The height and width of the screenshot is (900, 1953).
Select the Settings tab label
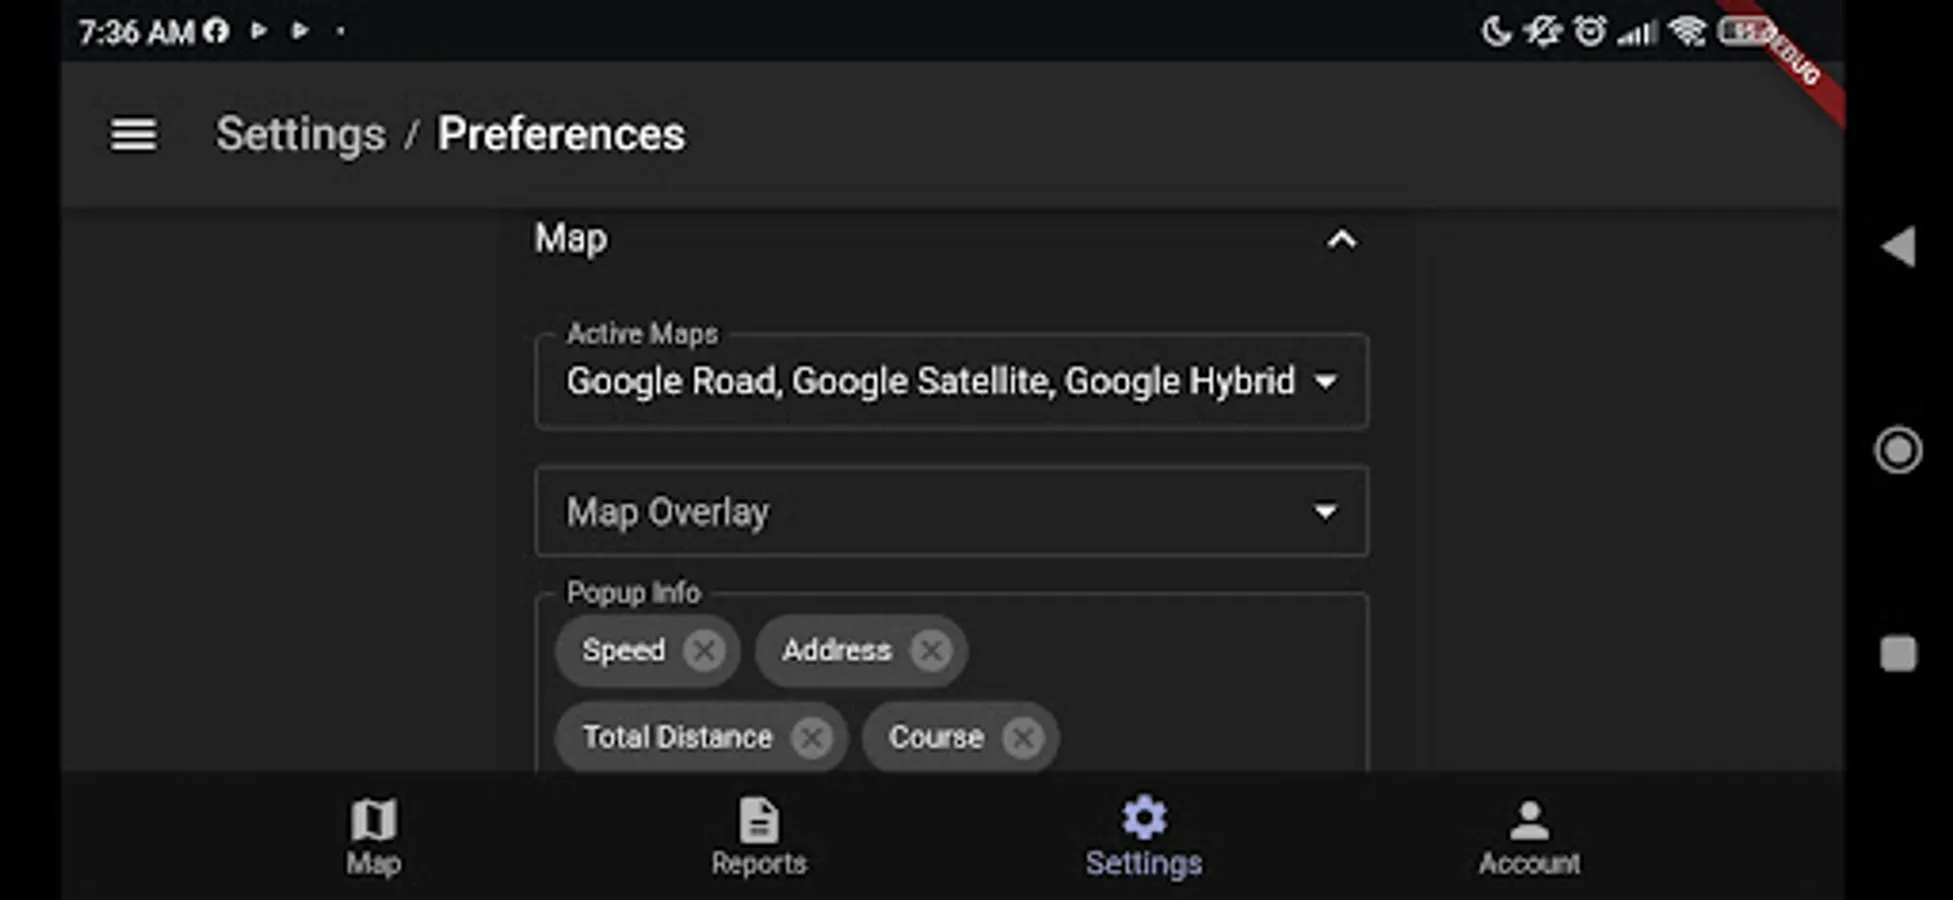[x=1143, y=863]
